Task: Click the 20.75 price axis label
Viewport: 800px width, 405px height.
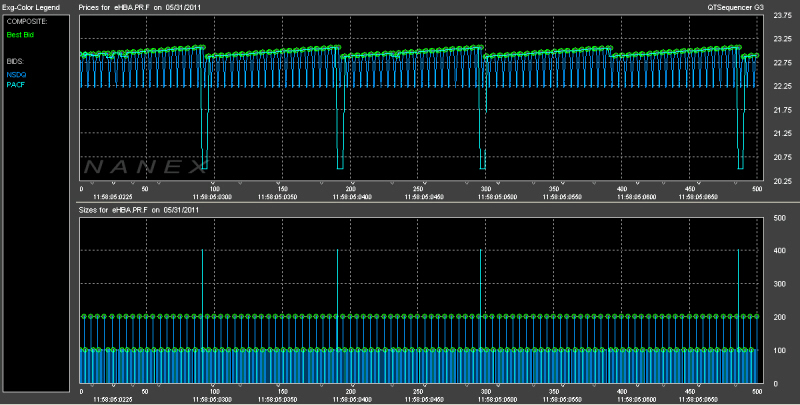Action: pos(783,158)
